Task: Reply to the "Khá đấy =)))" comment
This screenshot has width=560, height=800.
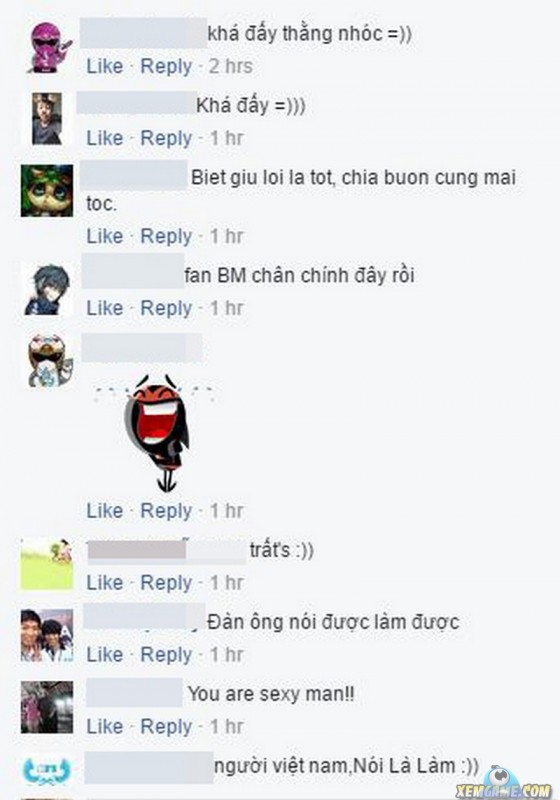Action: pyautogui.click(x=166, y=139)
